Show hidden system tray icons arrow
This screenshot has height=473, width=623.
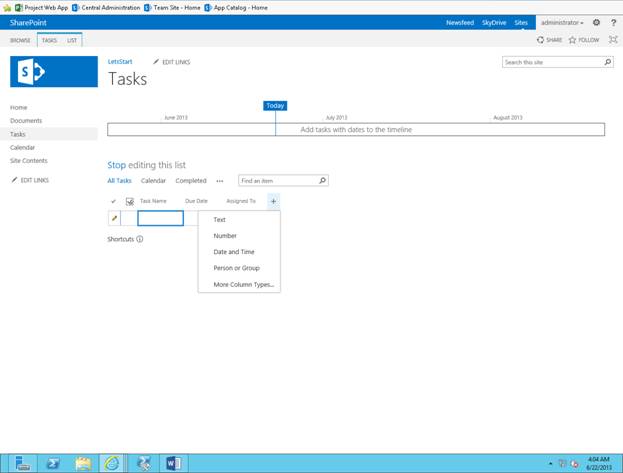tap(550, 463)
